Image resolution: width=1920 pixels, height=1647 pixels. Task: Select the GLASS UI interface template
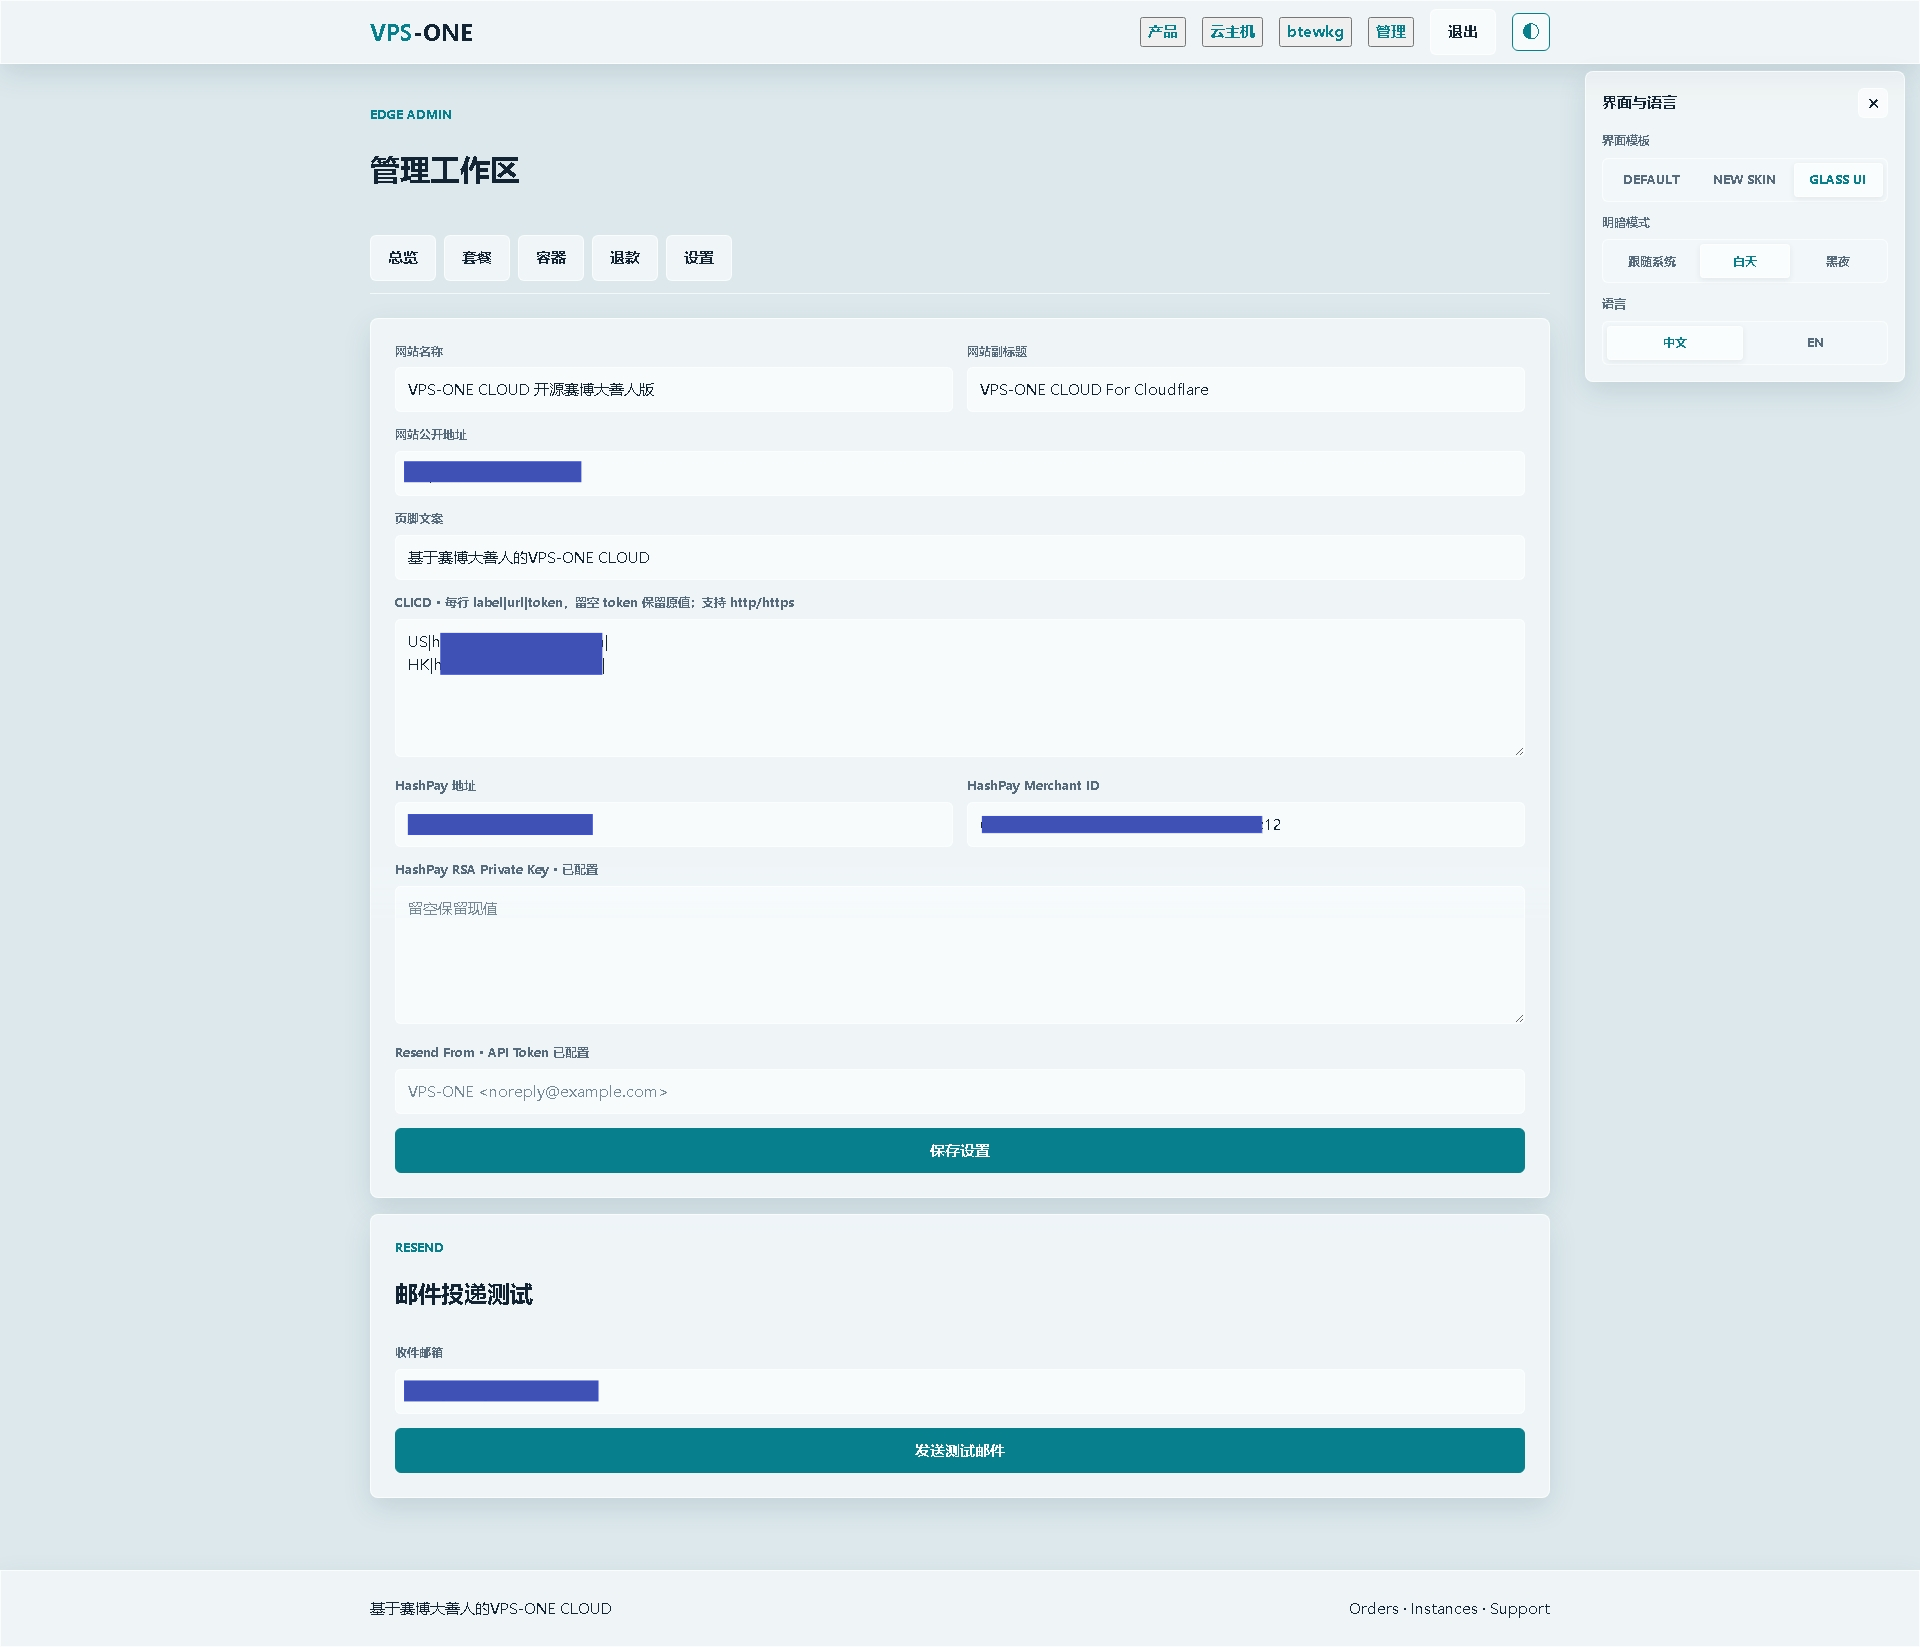pyautogui.click(x=1837, y=180)
